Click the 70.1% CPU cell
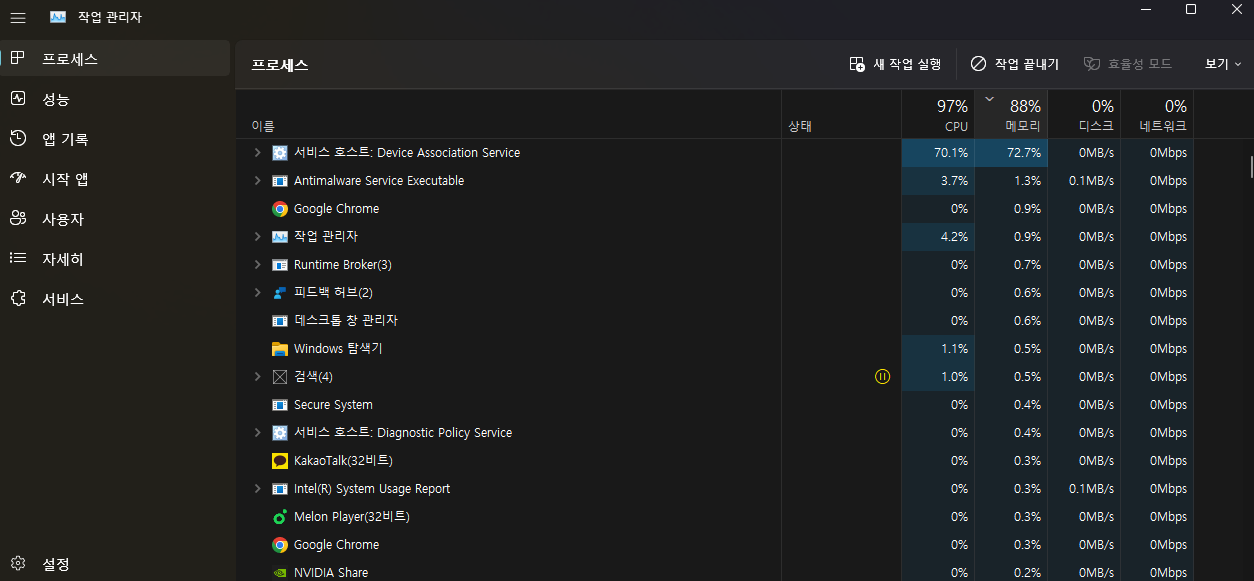1254x581 pixels. click(x=938, y=153)
